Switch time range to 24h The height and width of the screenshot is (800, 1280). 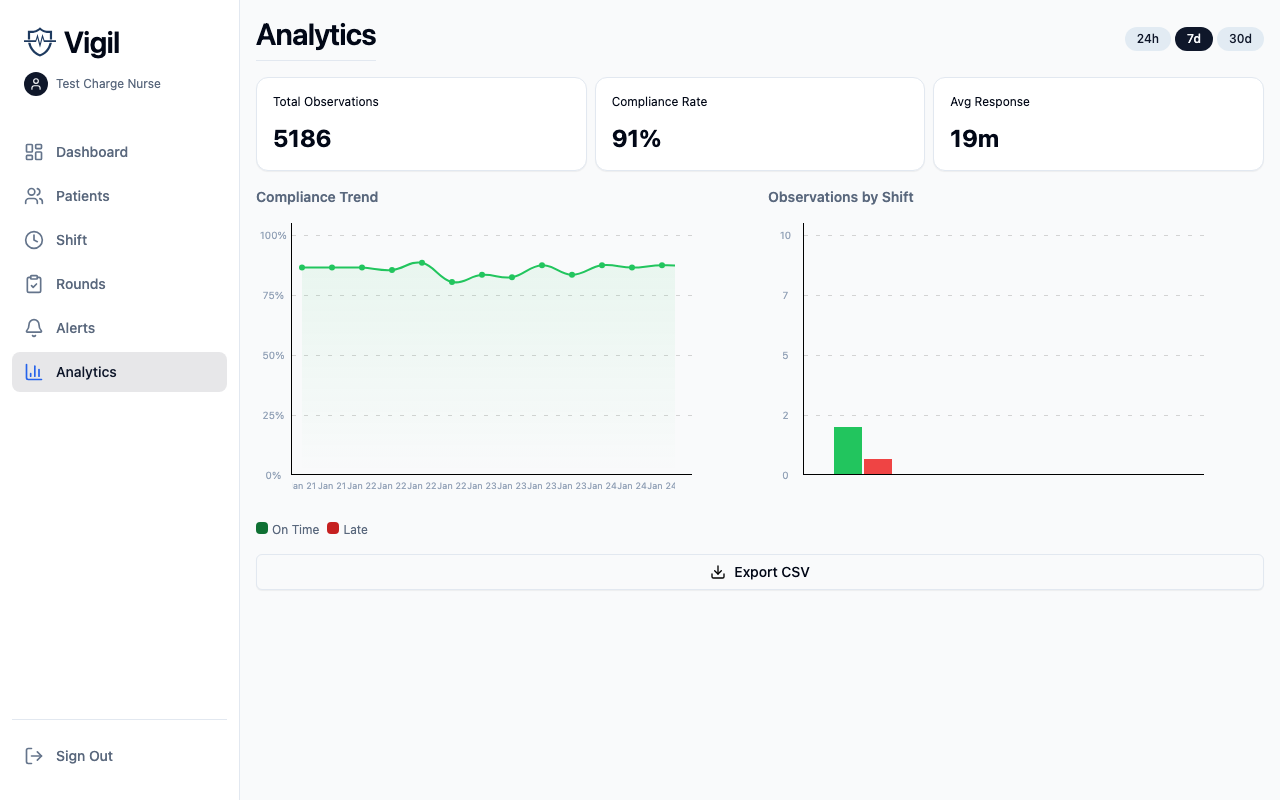(1147, 38)
